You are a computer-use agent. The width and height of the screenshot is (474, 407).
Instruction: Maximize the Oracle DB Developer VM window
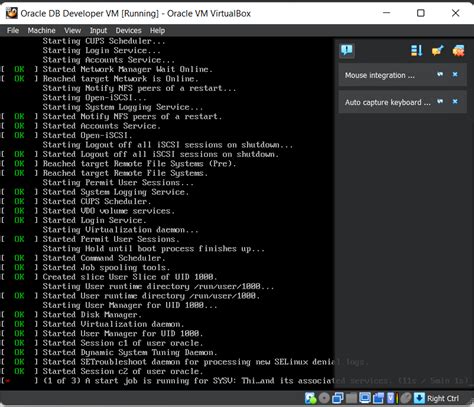pyautogui.click(x=421, y=13)
